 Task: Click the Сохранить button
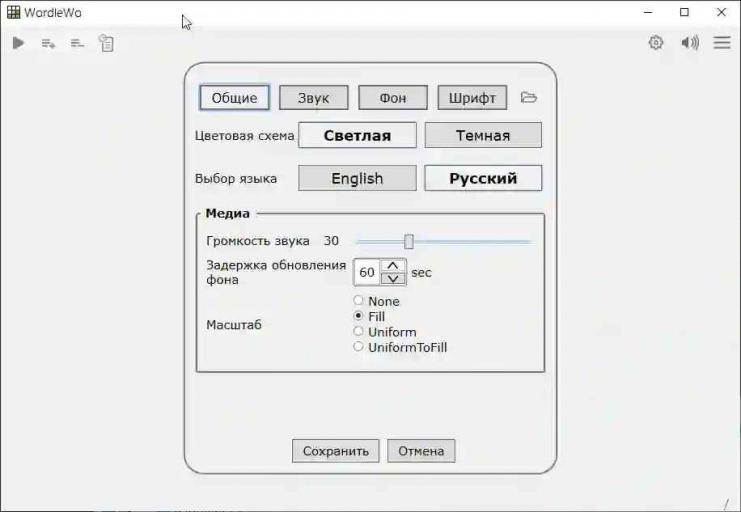coord(336,451)
